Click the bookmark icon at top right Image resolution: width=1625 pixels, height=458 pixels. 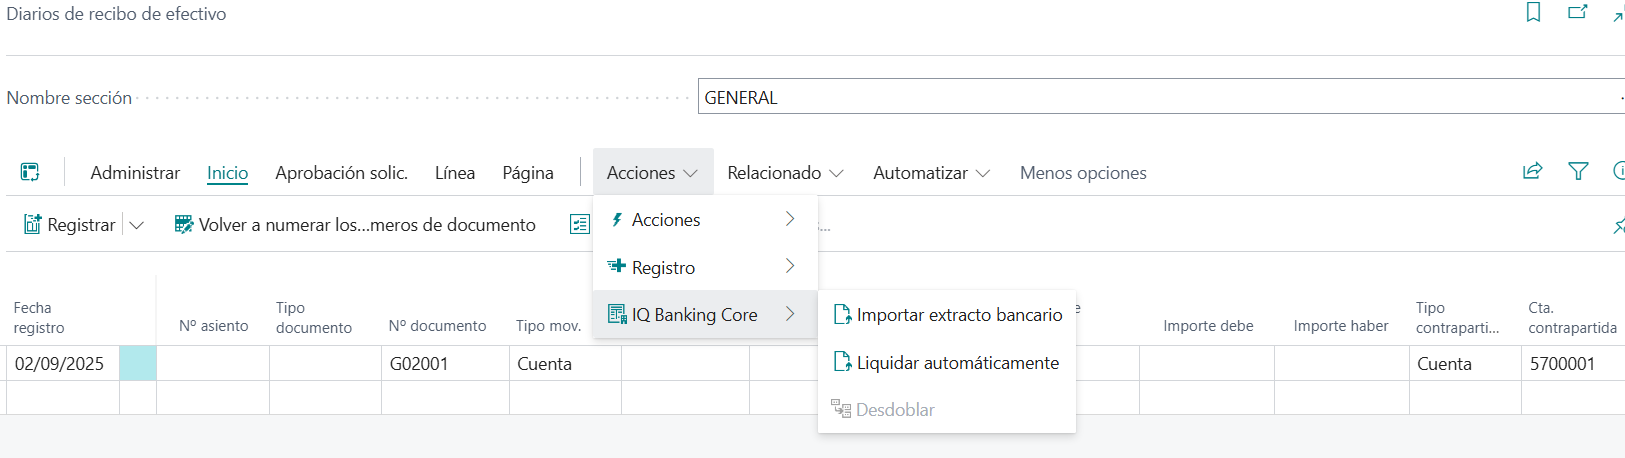(x=1533, y=12)
